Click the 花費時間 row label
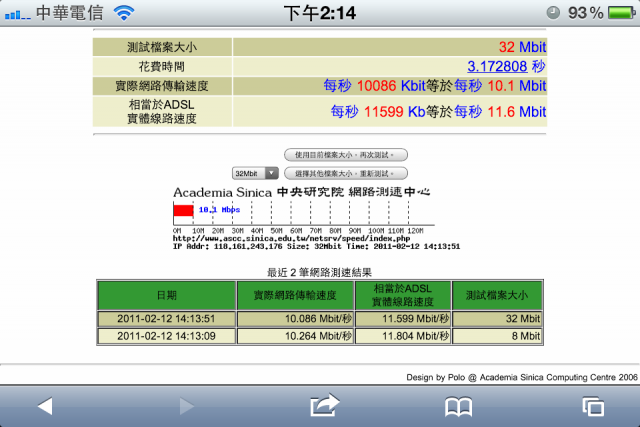Image resolution: width=640 pixels, height=427 pixels. pos(162,67)
